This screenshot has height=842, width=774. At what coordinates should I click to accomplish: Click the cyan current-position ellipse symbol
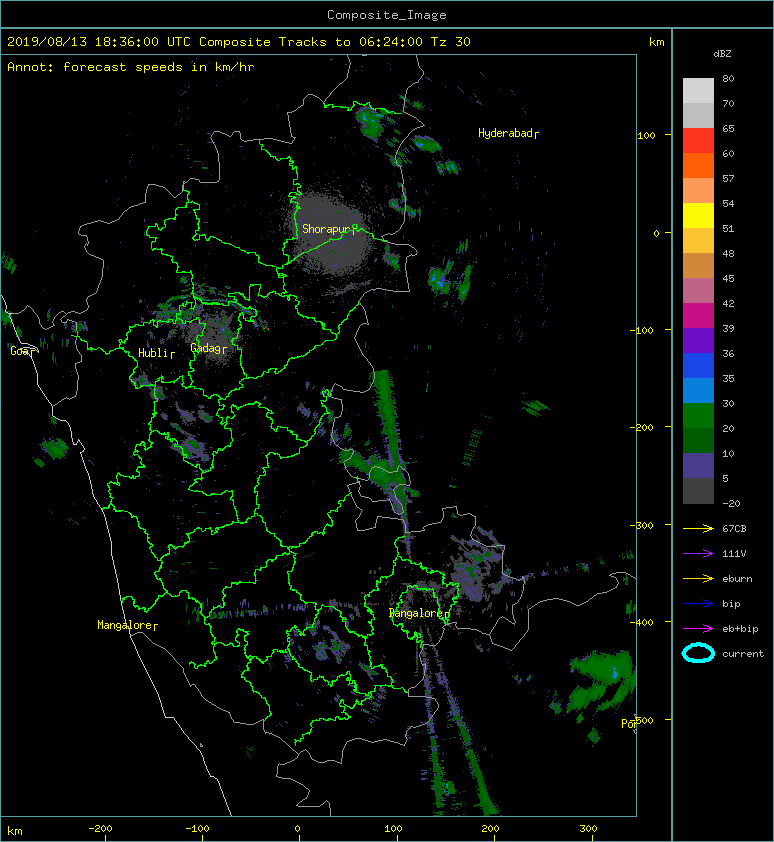[698, 653]
